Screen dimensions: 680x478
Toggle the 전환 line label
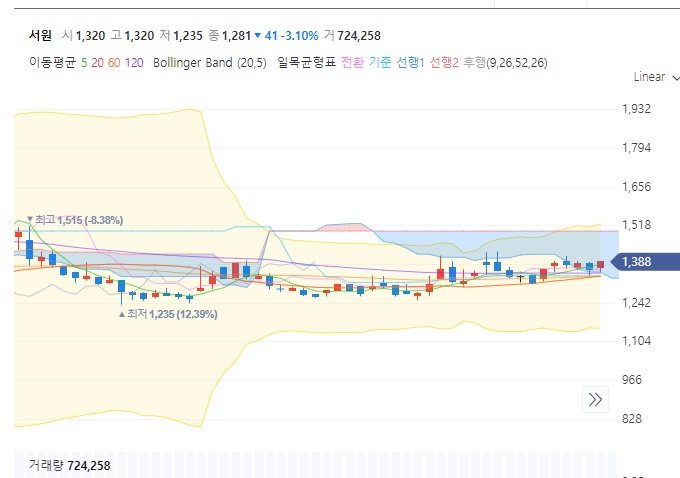point(353,62)
